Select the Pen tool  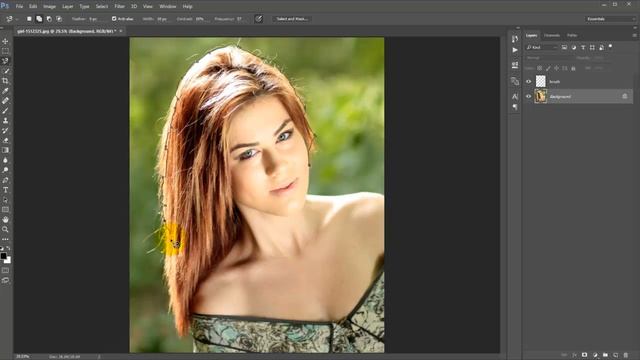coord(5,180)
